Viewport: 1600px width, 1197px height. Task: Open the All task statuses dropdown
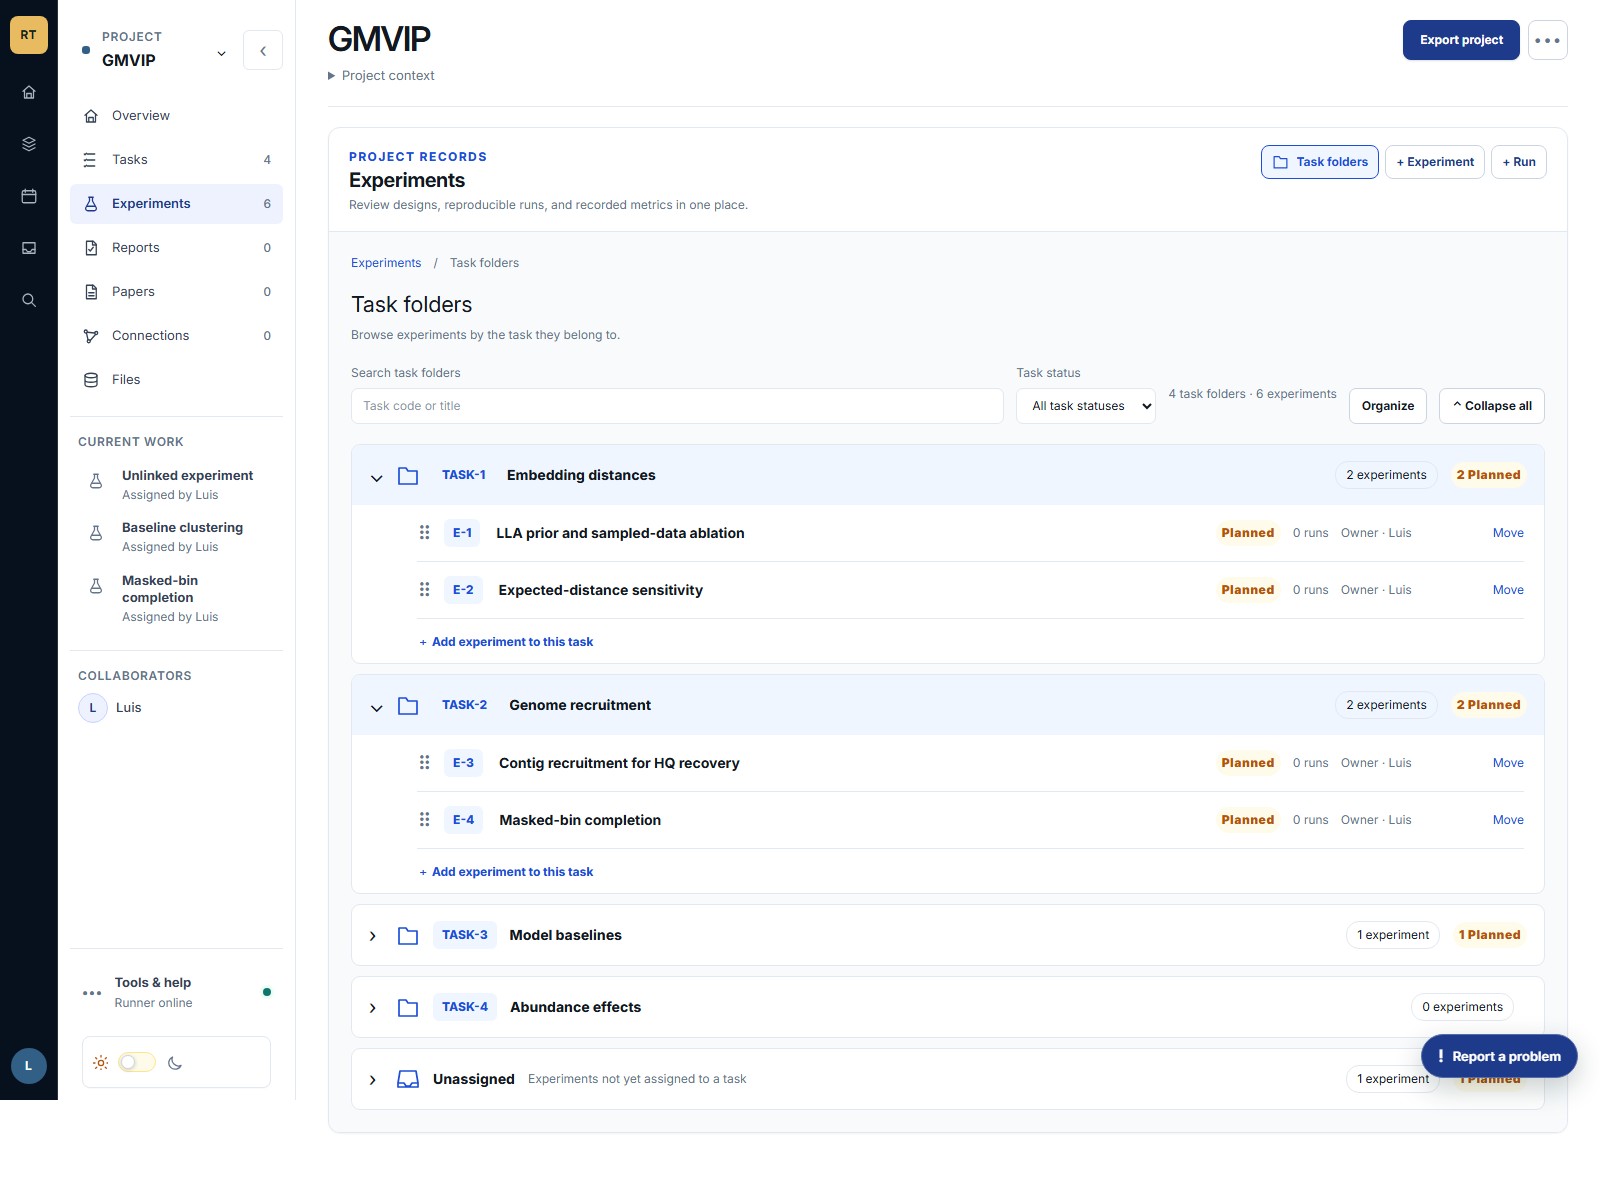1086,406
